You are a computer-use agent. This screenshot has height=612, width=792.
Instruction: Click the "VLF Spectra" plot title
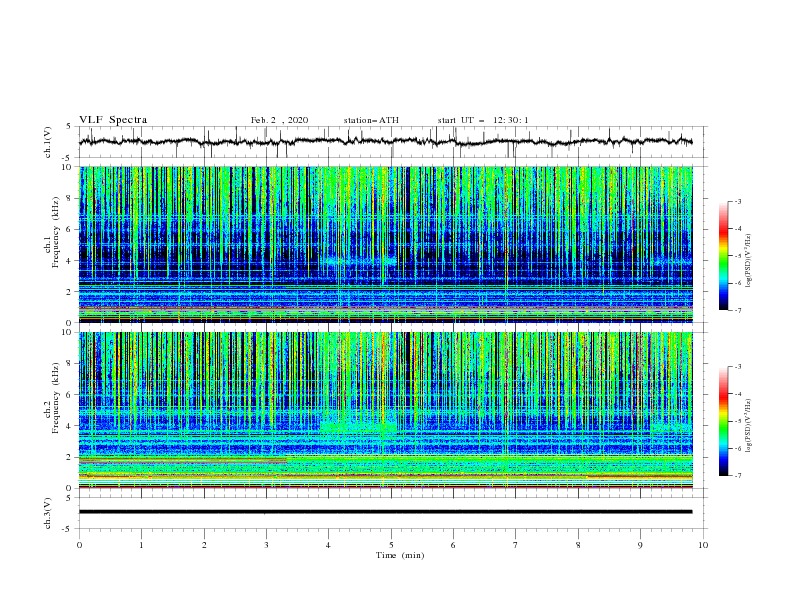pyautogui.click(x=113, y=120)
